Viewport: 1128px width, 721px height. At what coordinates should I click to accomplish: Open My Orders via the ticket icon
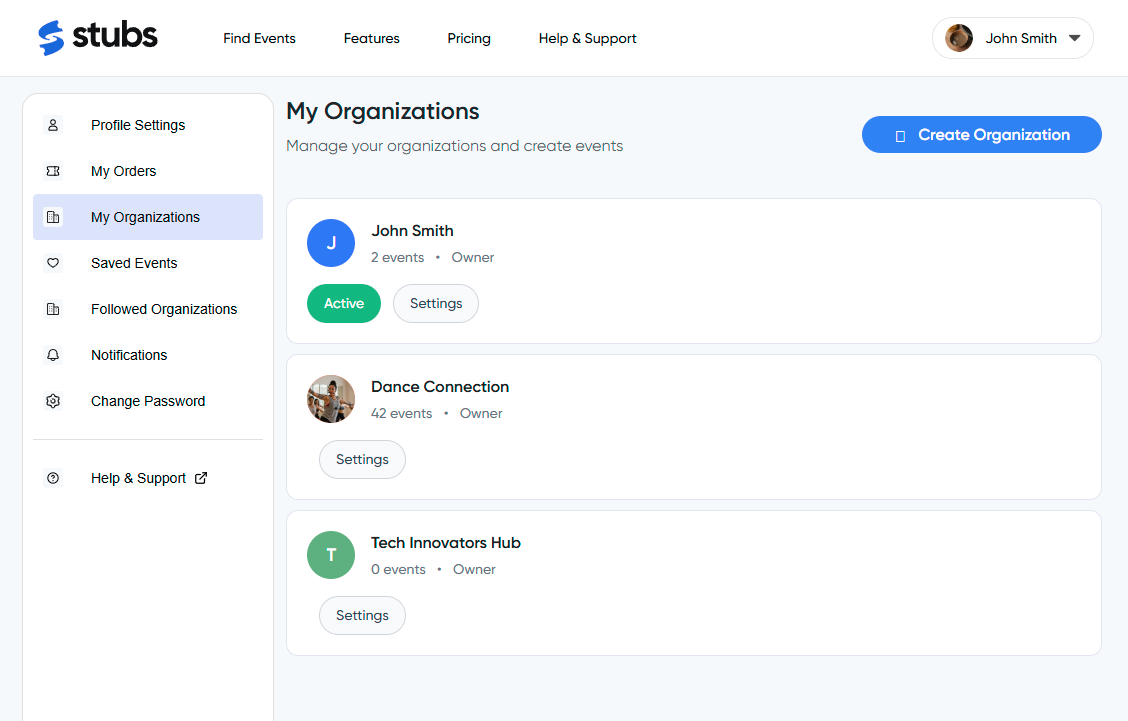click(52, 171)
